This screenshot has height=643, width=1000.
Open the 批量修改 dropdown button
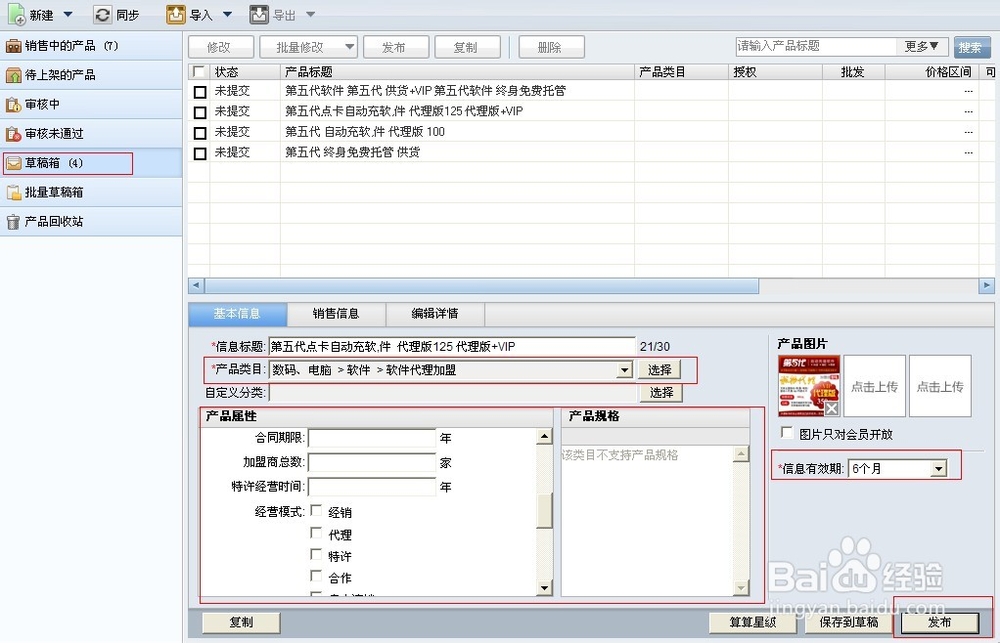308,47
